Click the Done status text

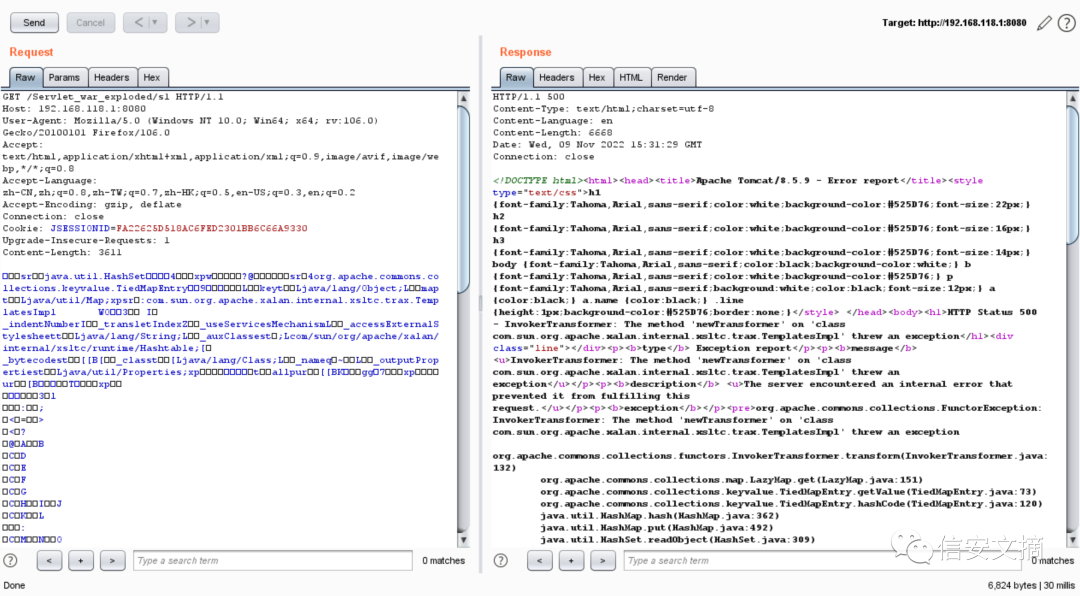(x=14, y=585)
